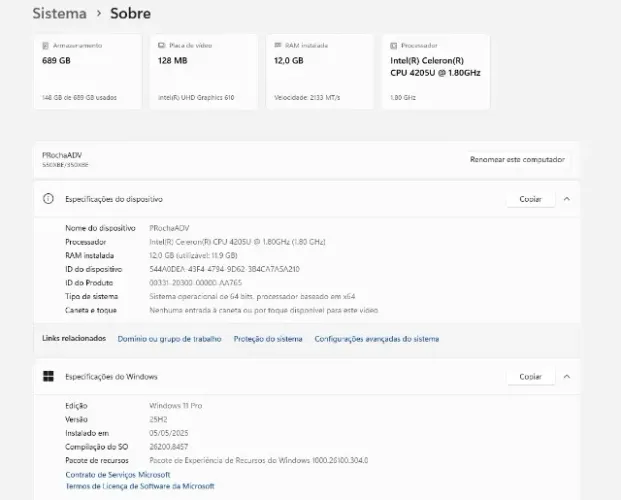Open Termos de Licença de Software link
Viewport: 621px width, 500px height.
click(x=140, y=486)
